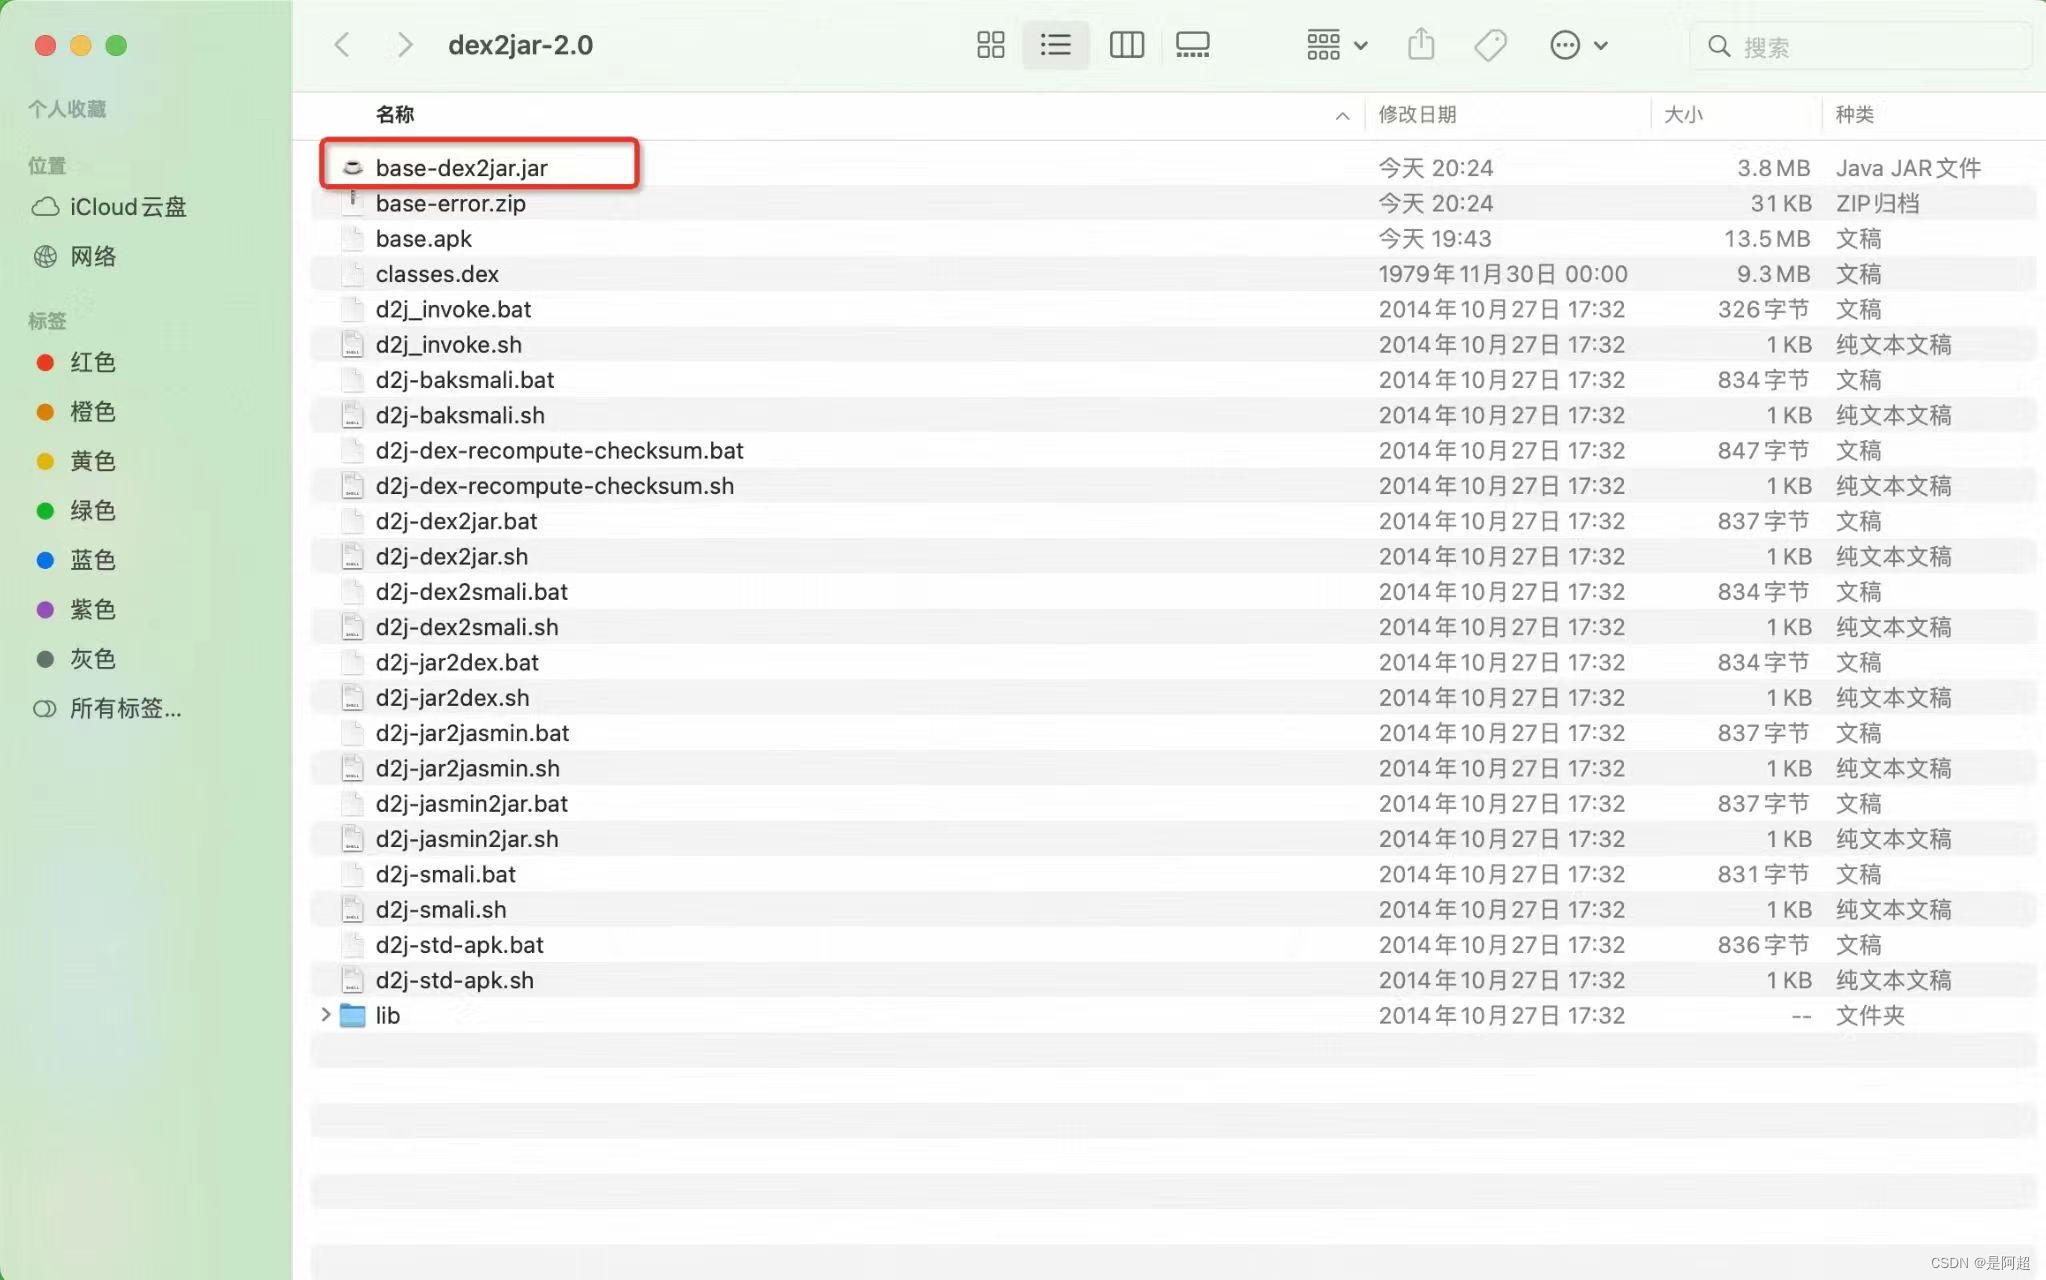This screenshot has width=2046, height=1280.
Task: Open 网络 in the sidebar
Action: [x=75, y=257]
